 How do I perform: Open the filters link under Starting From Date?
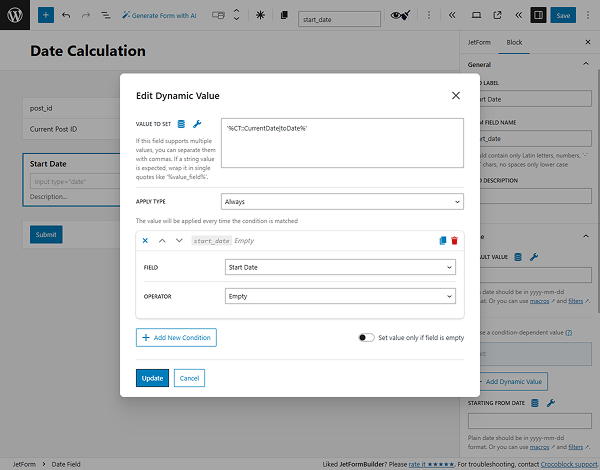click(x=576, y=447)
